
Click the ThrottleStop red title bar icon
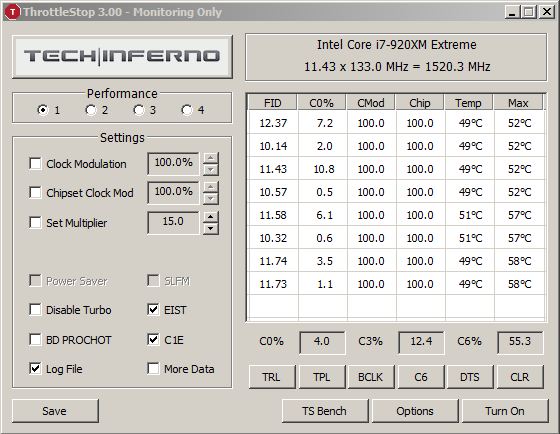pos(12,12)
